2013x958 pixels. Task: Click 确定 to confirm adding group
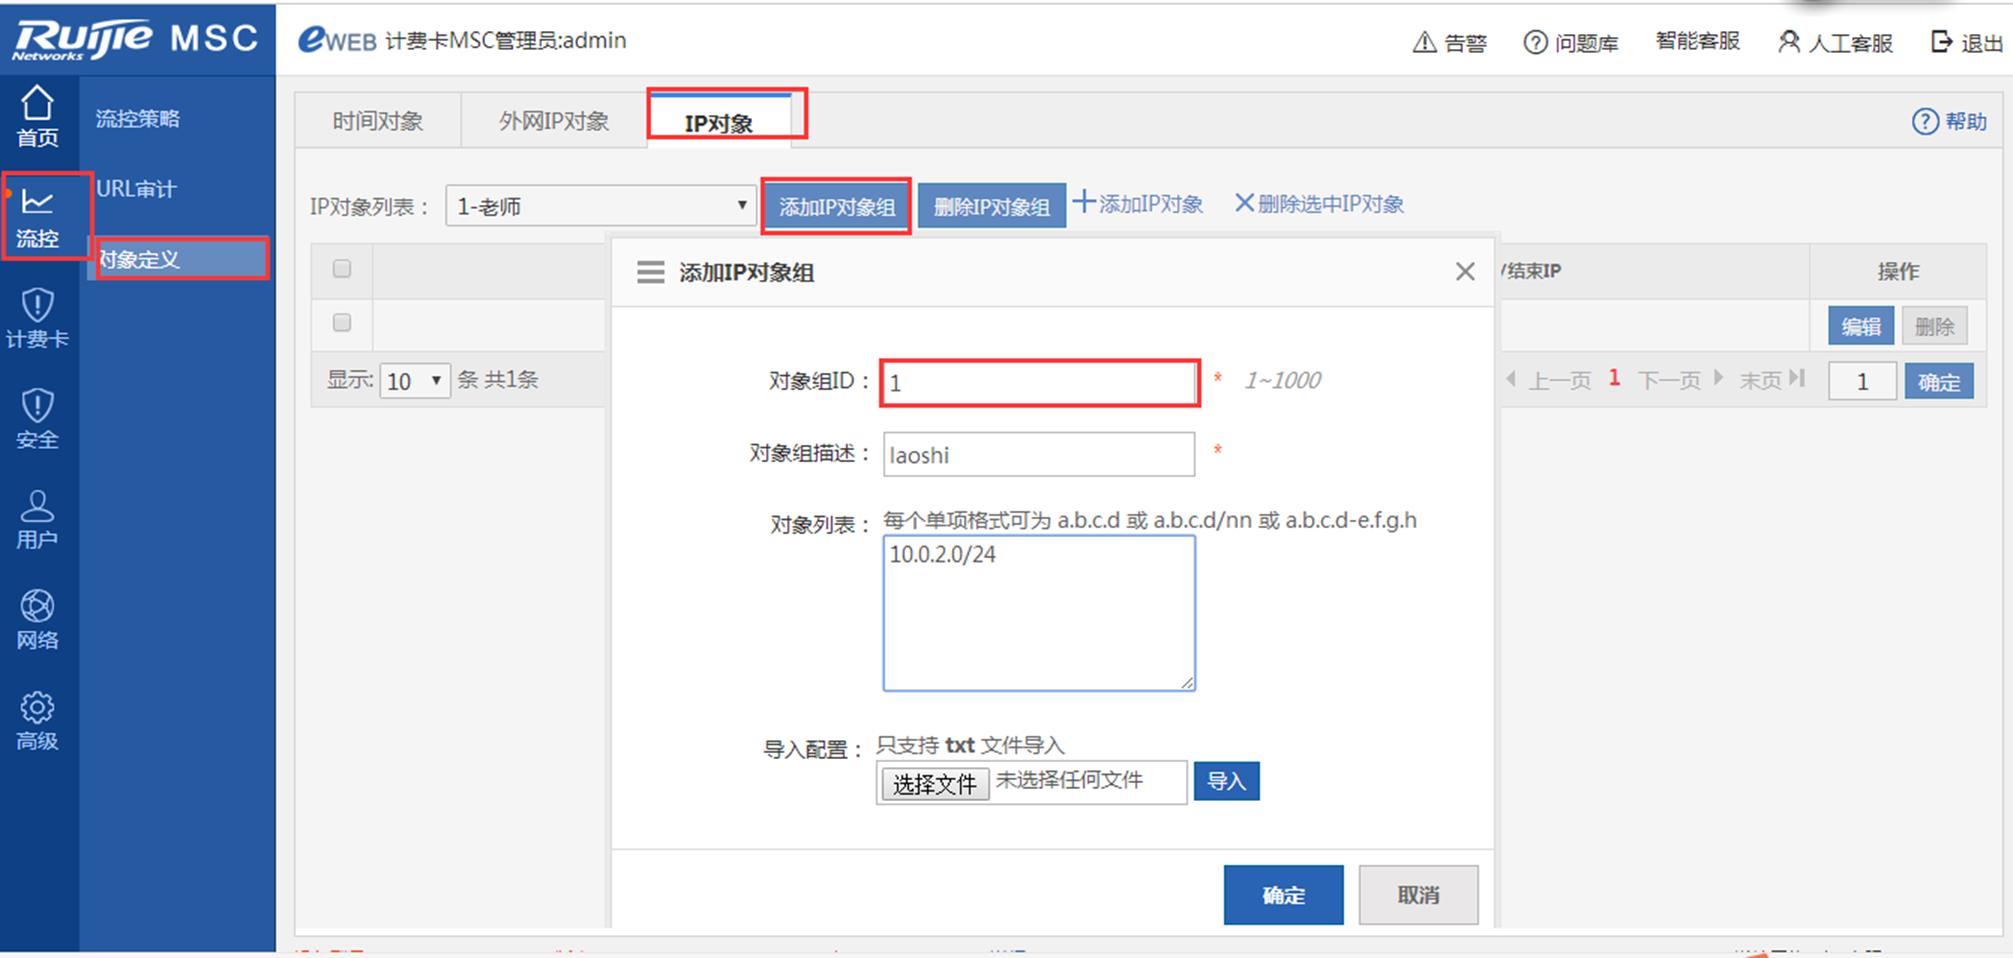1282,895
